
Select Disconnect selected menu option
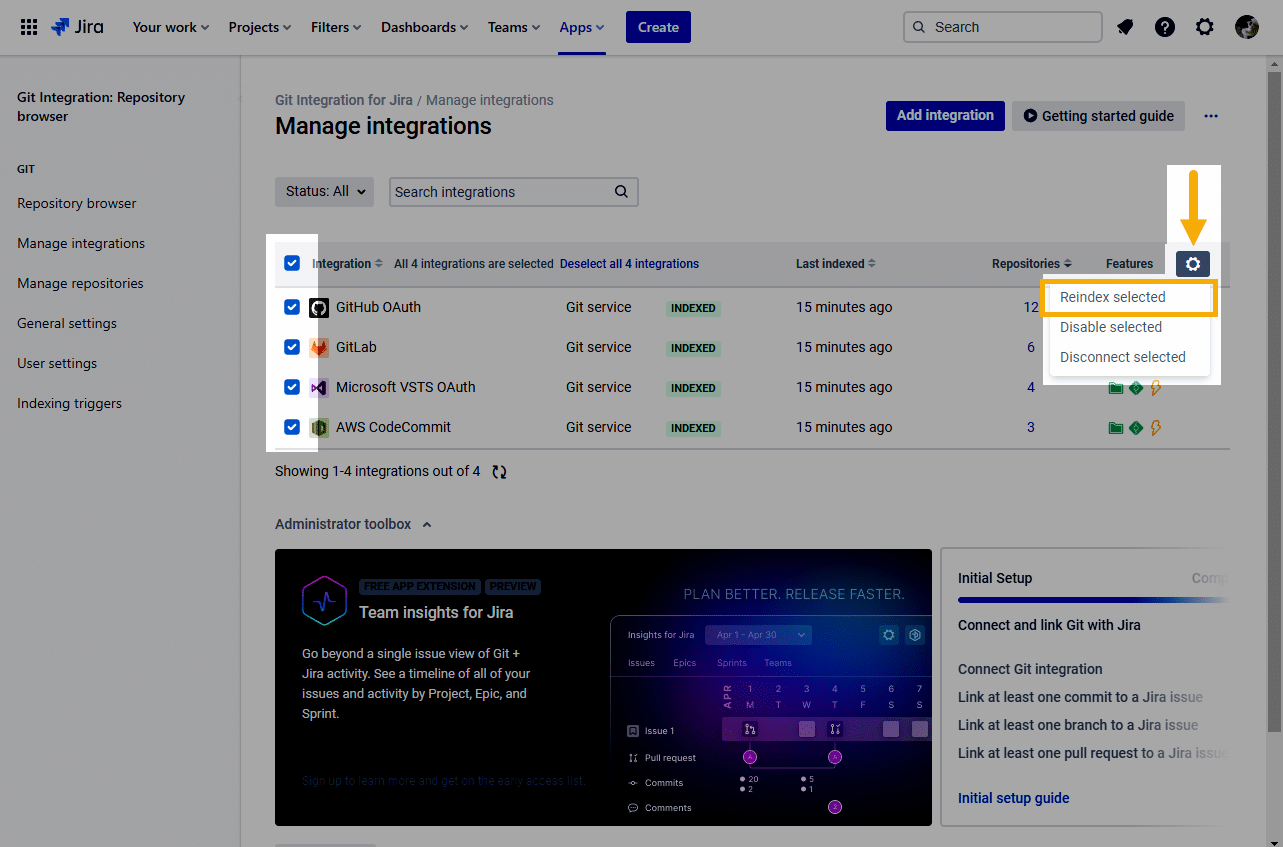(x=1122, y=357)
